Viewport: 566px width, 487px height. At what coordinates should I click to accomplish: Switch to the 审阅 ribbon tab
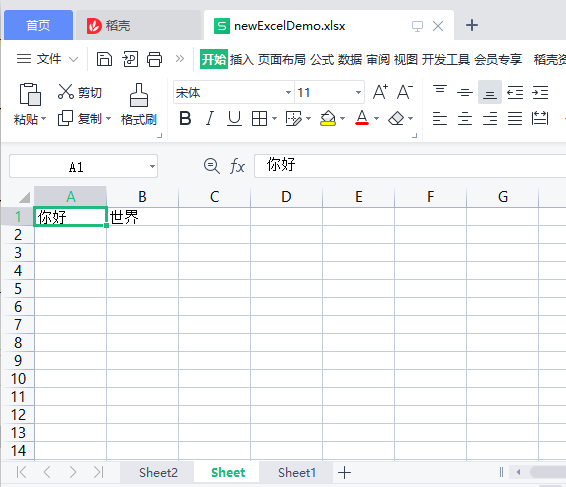(378, 59)
